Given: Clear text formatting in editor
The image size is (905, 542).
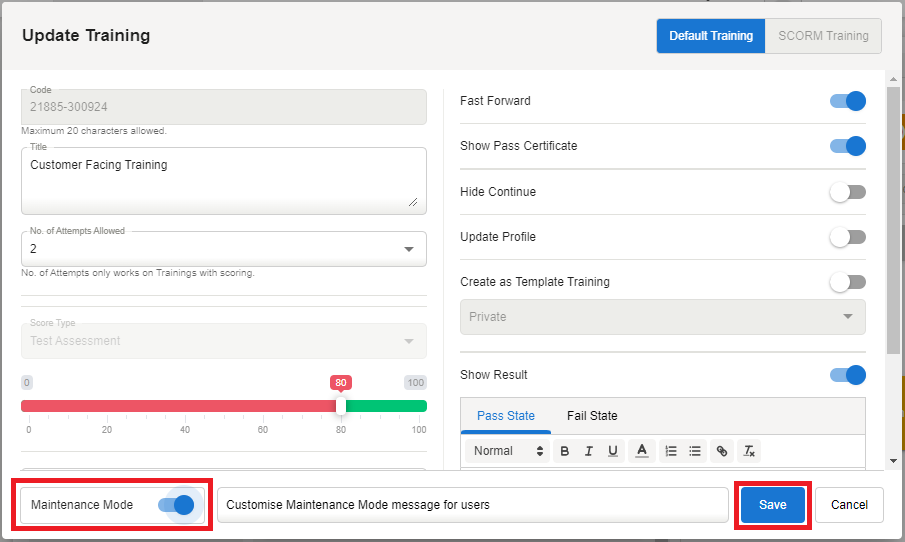Looking at the screenshot, I should (748, 451).
